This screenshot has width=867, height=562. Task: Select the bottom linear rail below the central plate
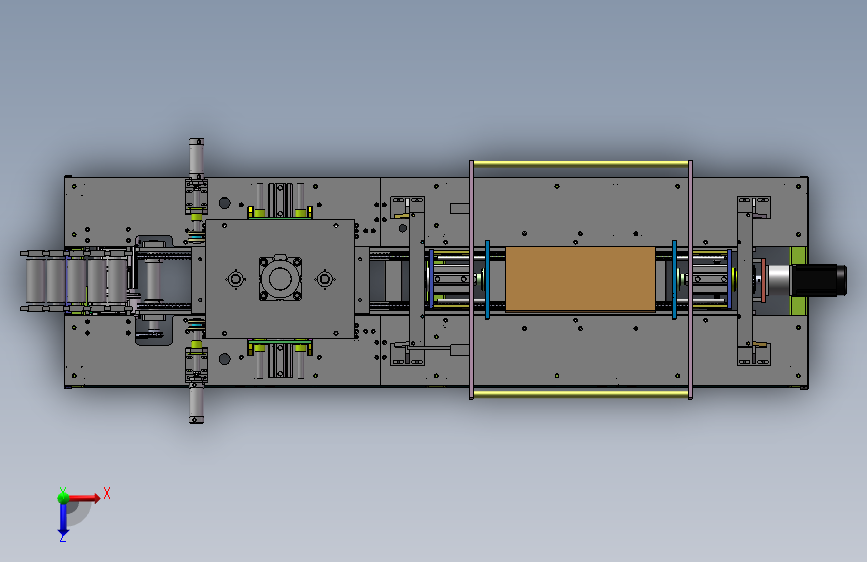(280, 361)
